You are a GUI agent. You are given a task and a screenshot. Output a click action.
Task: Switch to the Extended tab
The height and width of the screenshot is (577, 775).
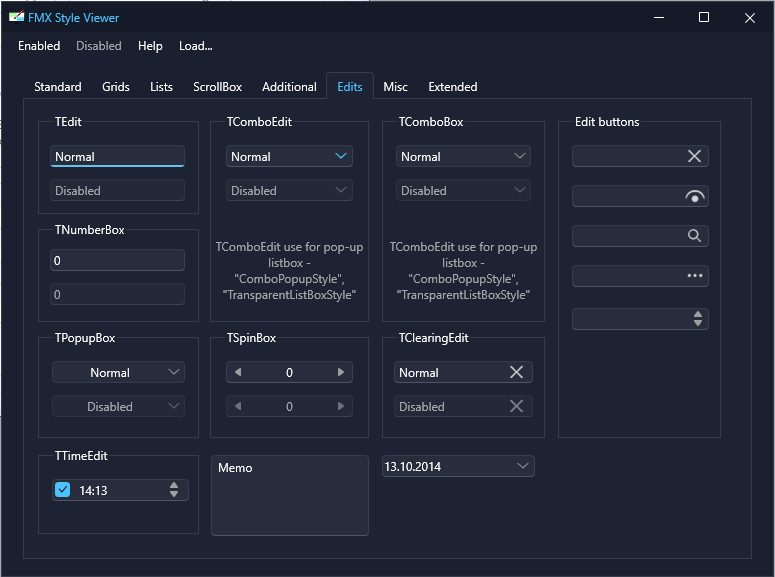click(453, 87)
